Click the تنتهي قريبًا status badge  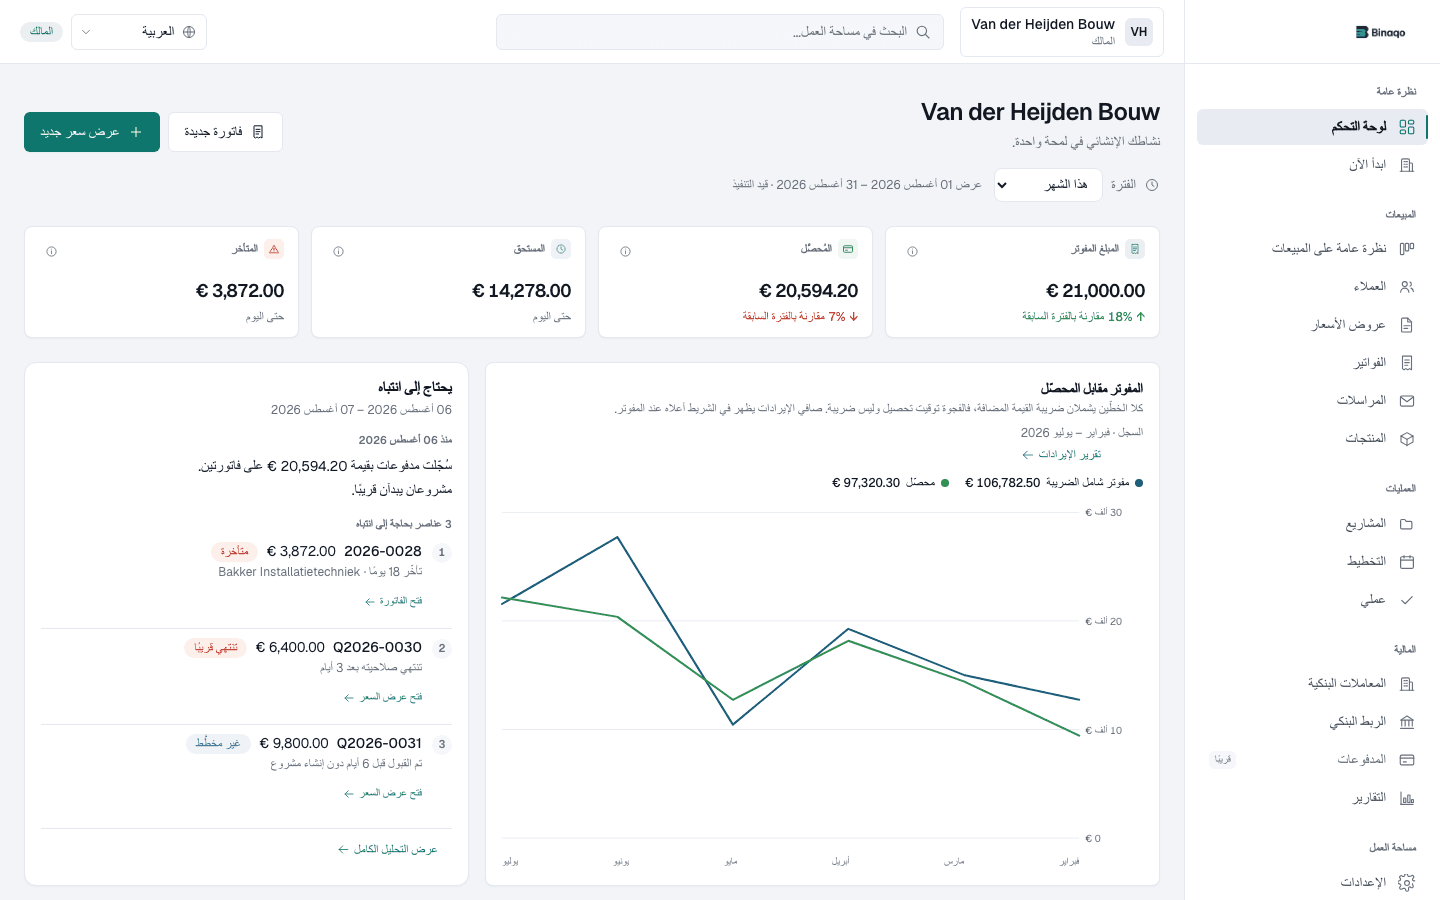216,648
